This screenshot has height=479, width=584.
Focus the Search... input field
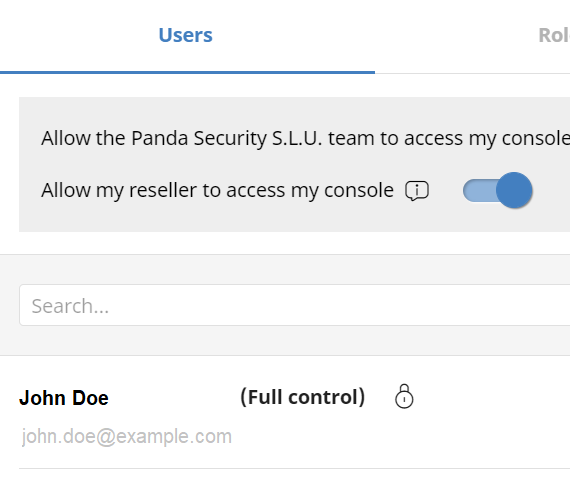(295, 305)
